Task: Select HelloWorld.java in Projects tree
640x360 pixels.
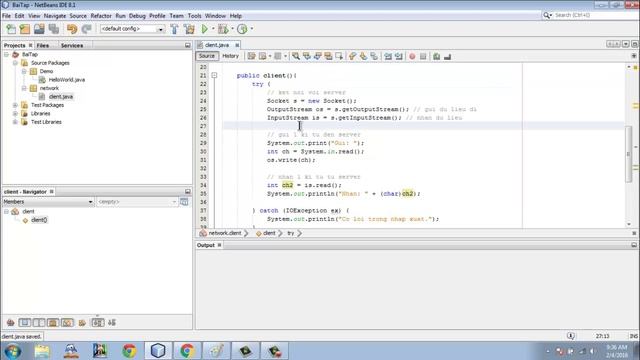Action: pyautogui.click(x=67, y=80)
